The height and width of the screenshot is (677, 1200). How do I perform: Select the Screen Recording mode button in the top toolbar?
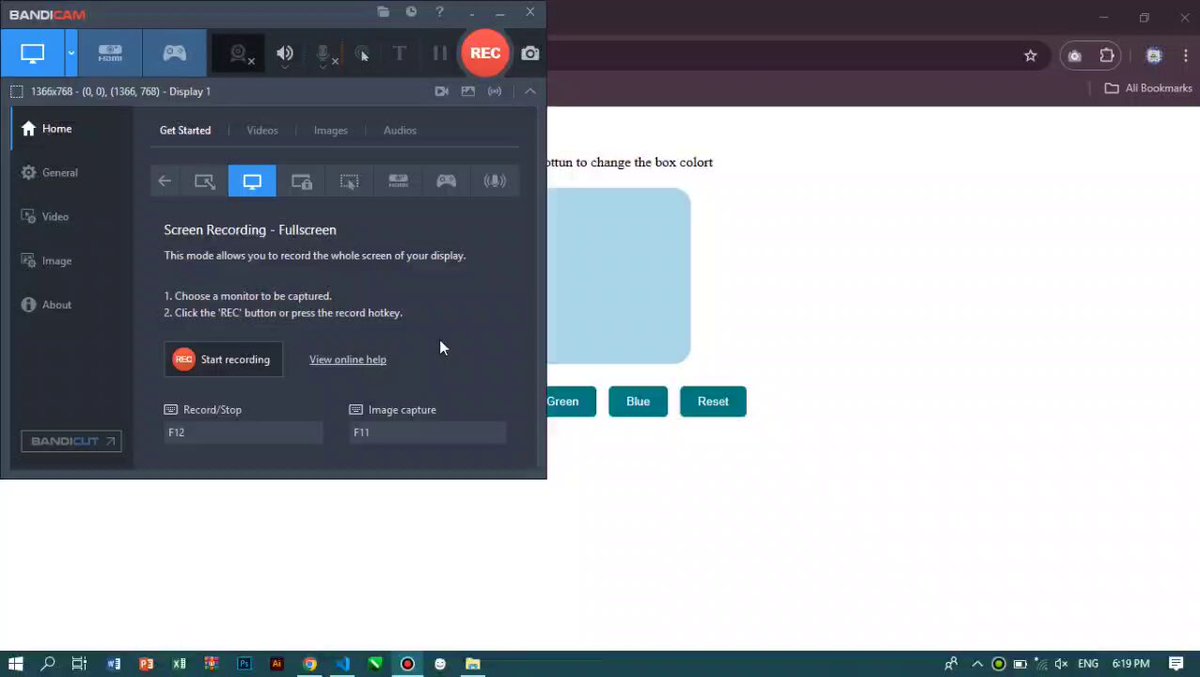click(32, 53)
